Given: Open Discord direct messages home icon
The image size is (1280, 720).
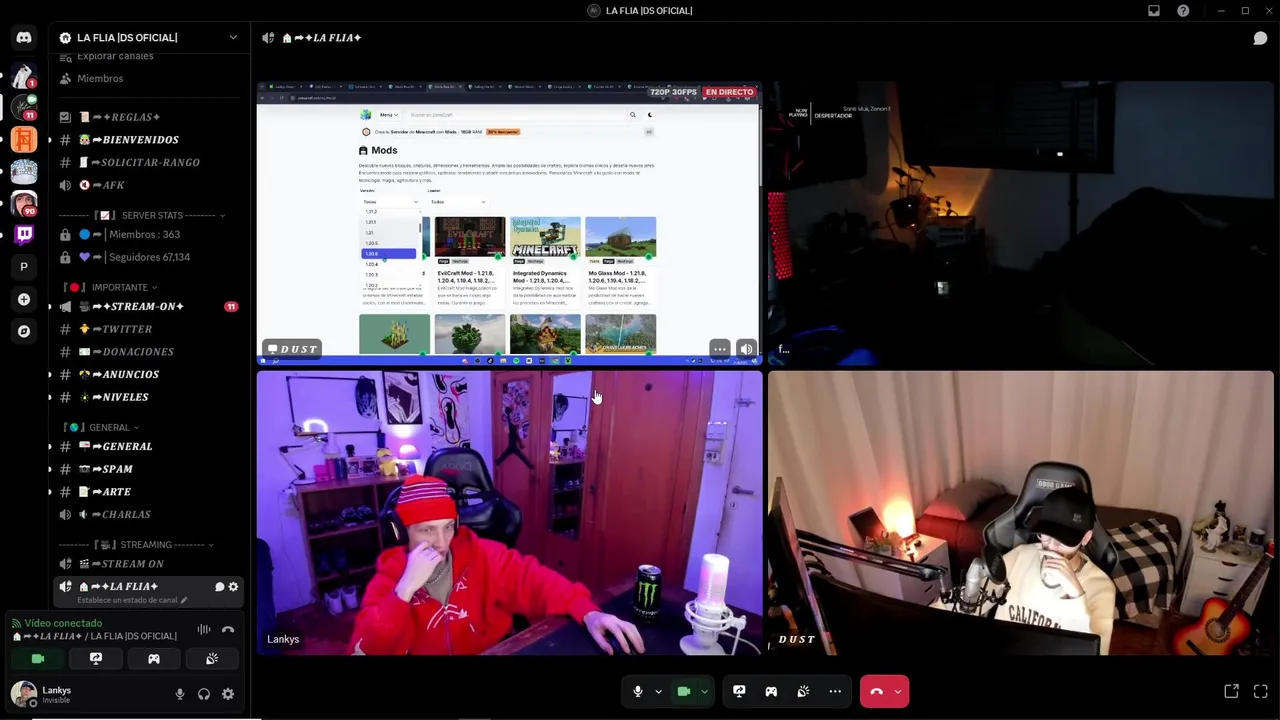Looking at the screenshot, I should click(x=24, y=37).
